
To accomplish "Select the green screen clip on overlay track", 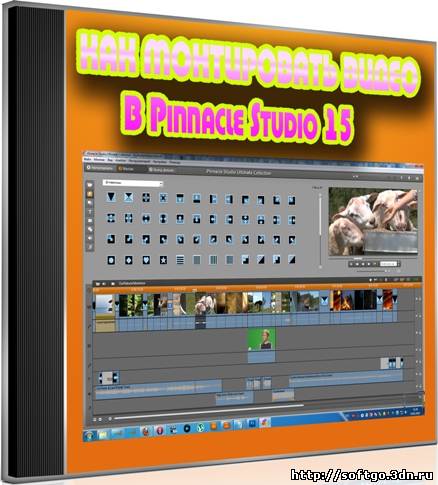I will (x=261, y=338).
